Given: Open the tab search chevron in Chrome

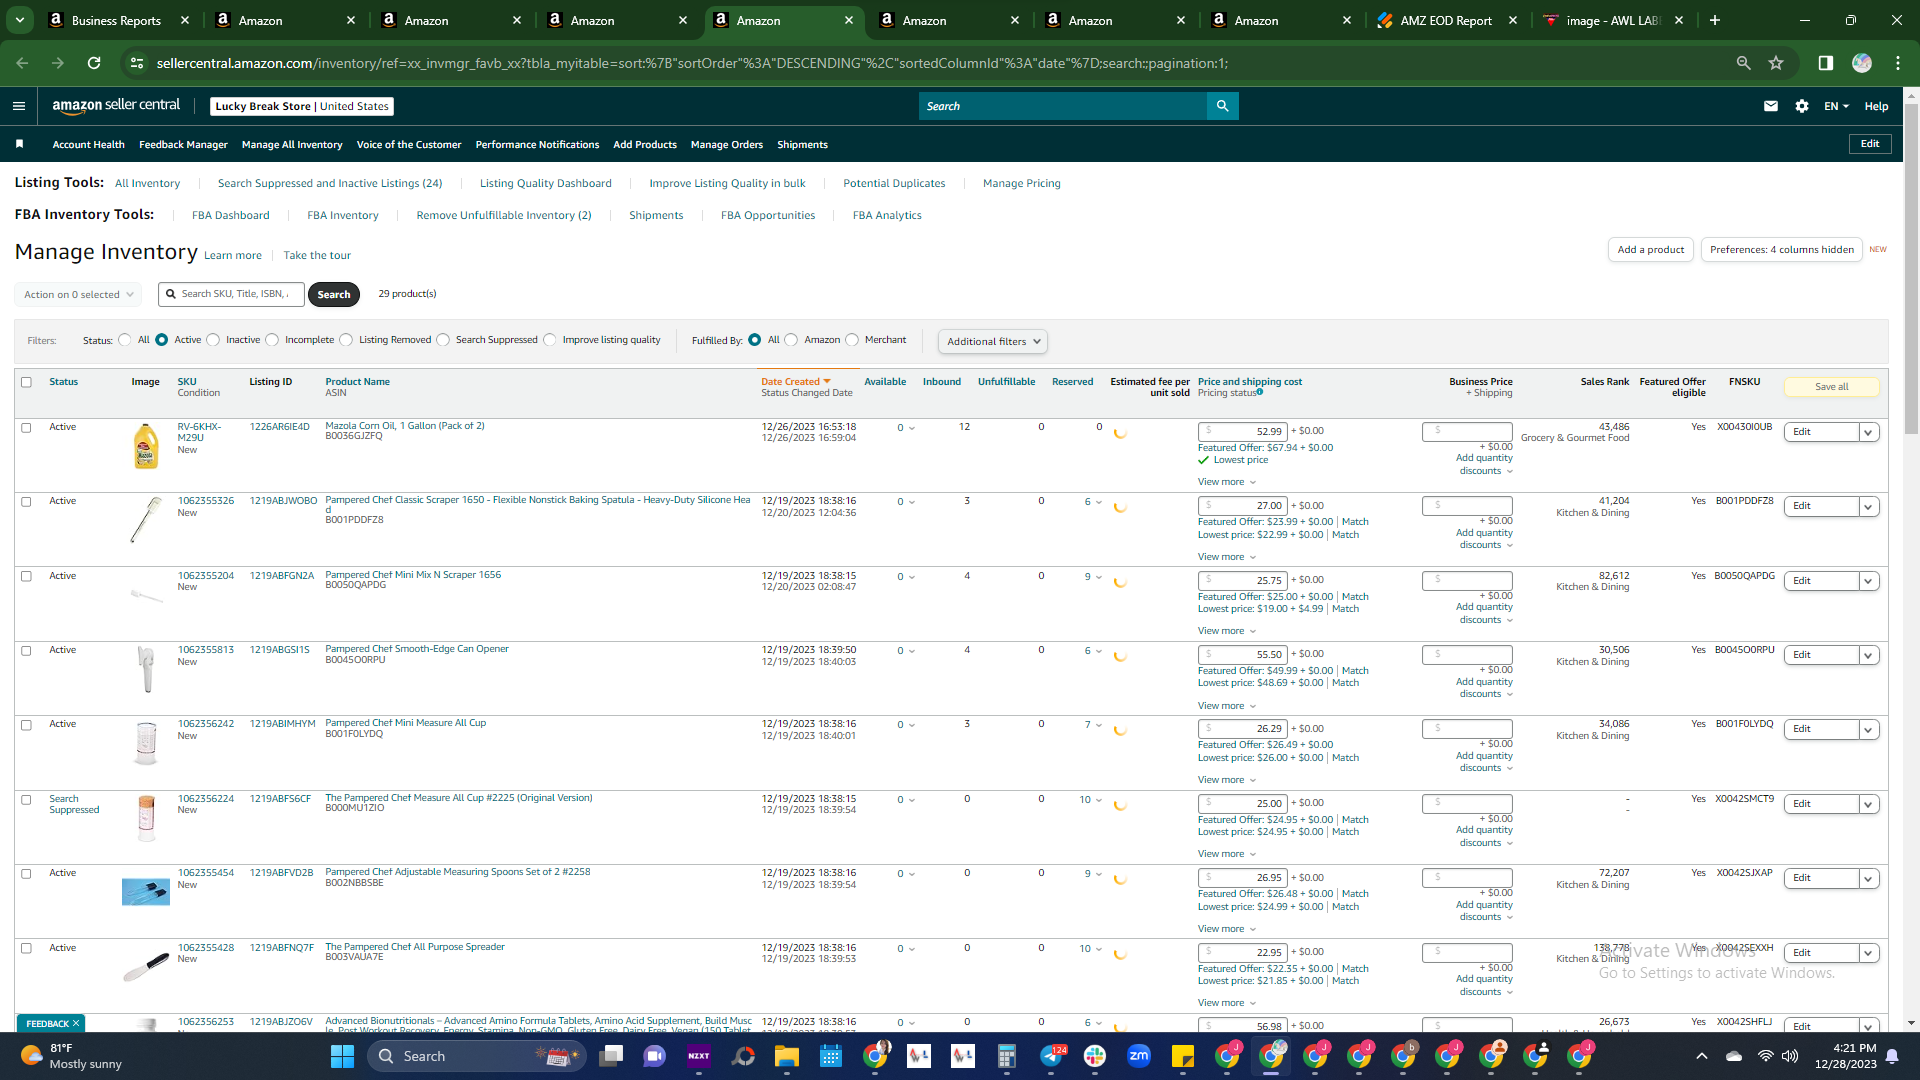Looking at the screenshot, I should coord(20,20).
